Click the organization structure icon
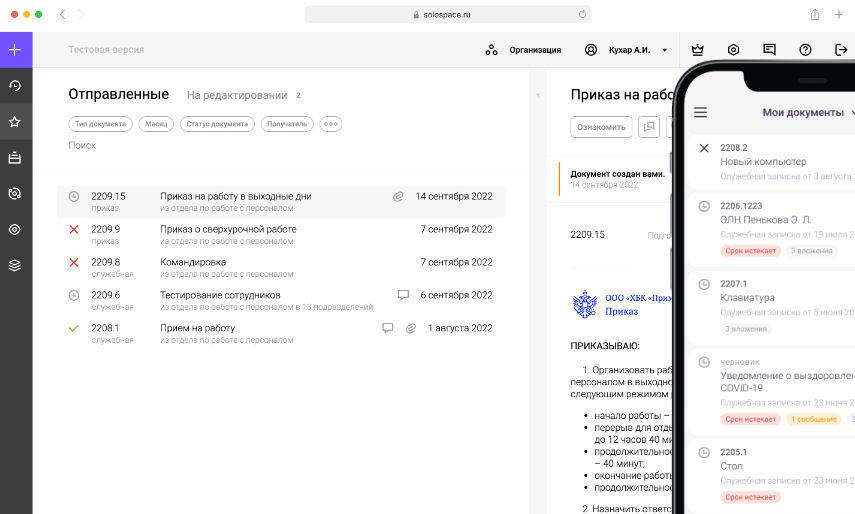 [491, 50]
